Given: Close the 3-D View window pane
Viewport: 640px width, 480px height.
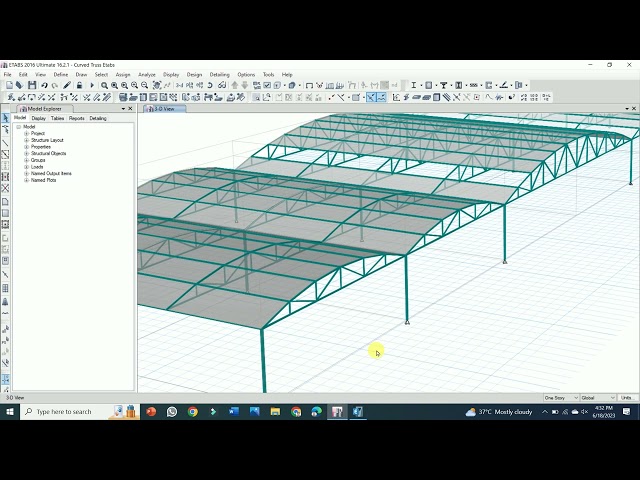Looking at the screenshot, I should tap(634, 109).
